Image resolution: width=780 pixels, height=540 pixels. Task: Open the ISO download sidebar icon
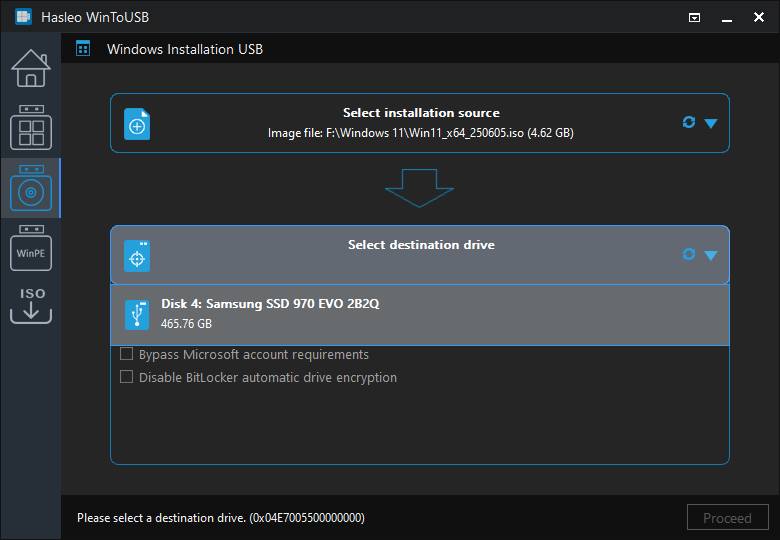coord(31,306)
